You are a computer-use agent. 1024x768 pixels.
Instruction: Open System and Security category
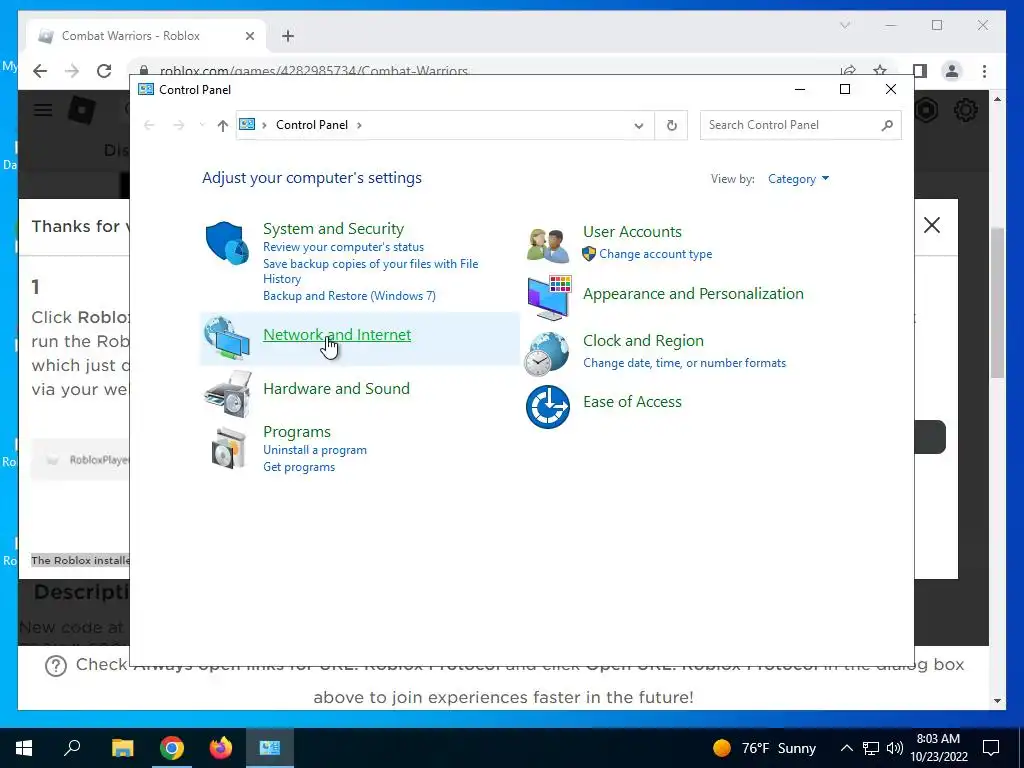(x=333, y=229)
